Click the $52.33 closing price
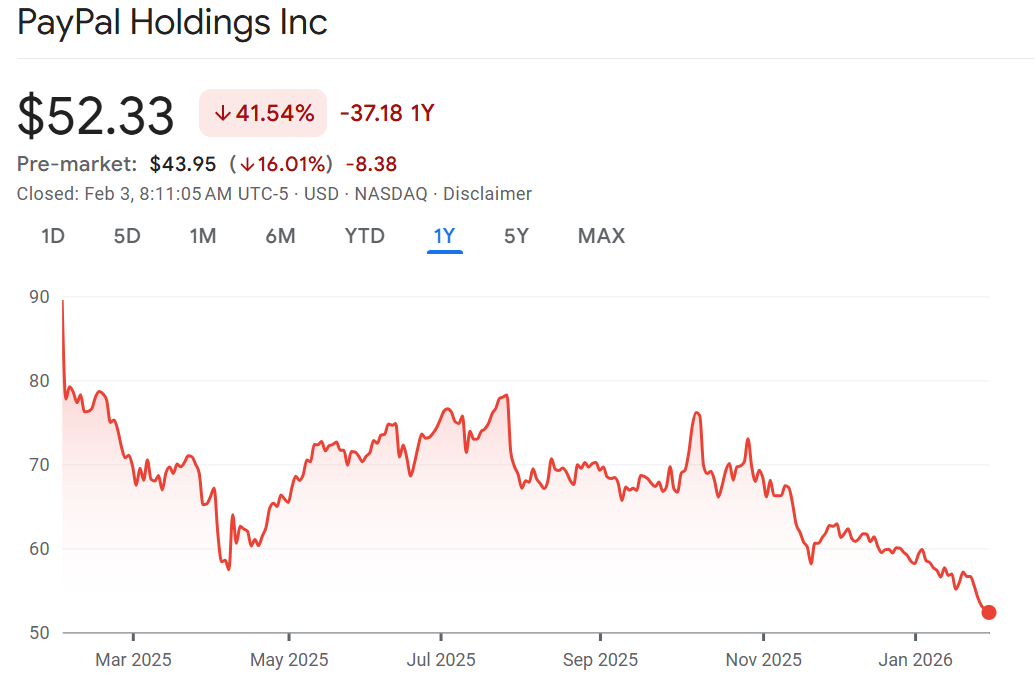Screen dimensions: 1035x697 [x=96, y=116]
